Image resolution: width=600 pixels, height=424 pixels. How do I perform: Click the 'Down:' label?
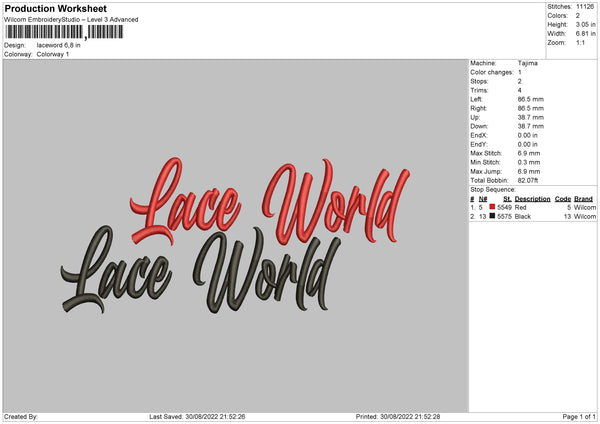click(x=479, y=126)
